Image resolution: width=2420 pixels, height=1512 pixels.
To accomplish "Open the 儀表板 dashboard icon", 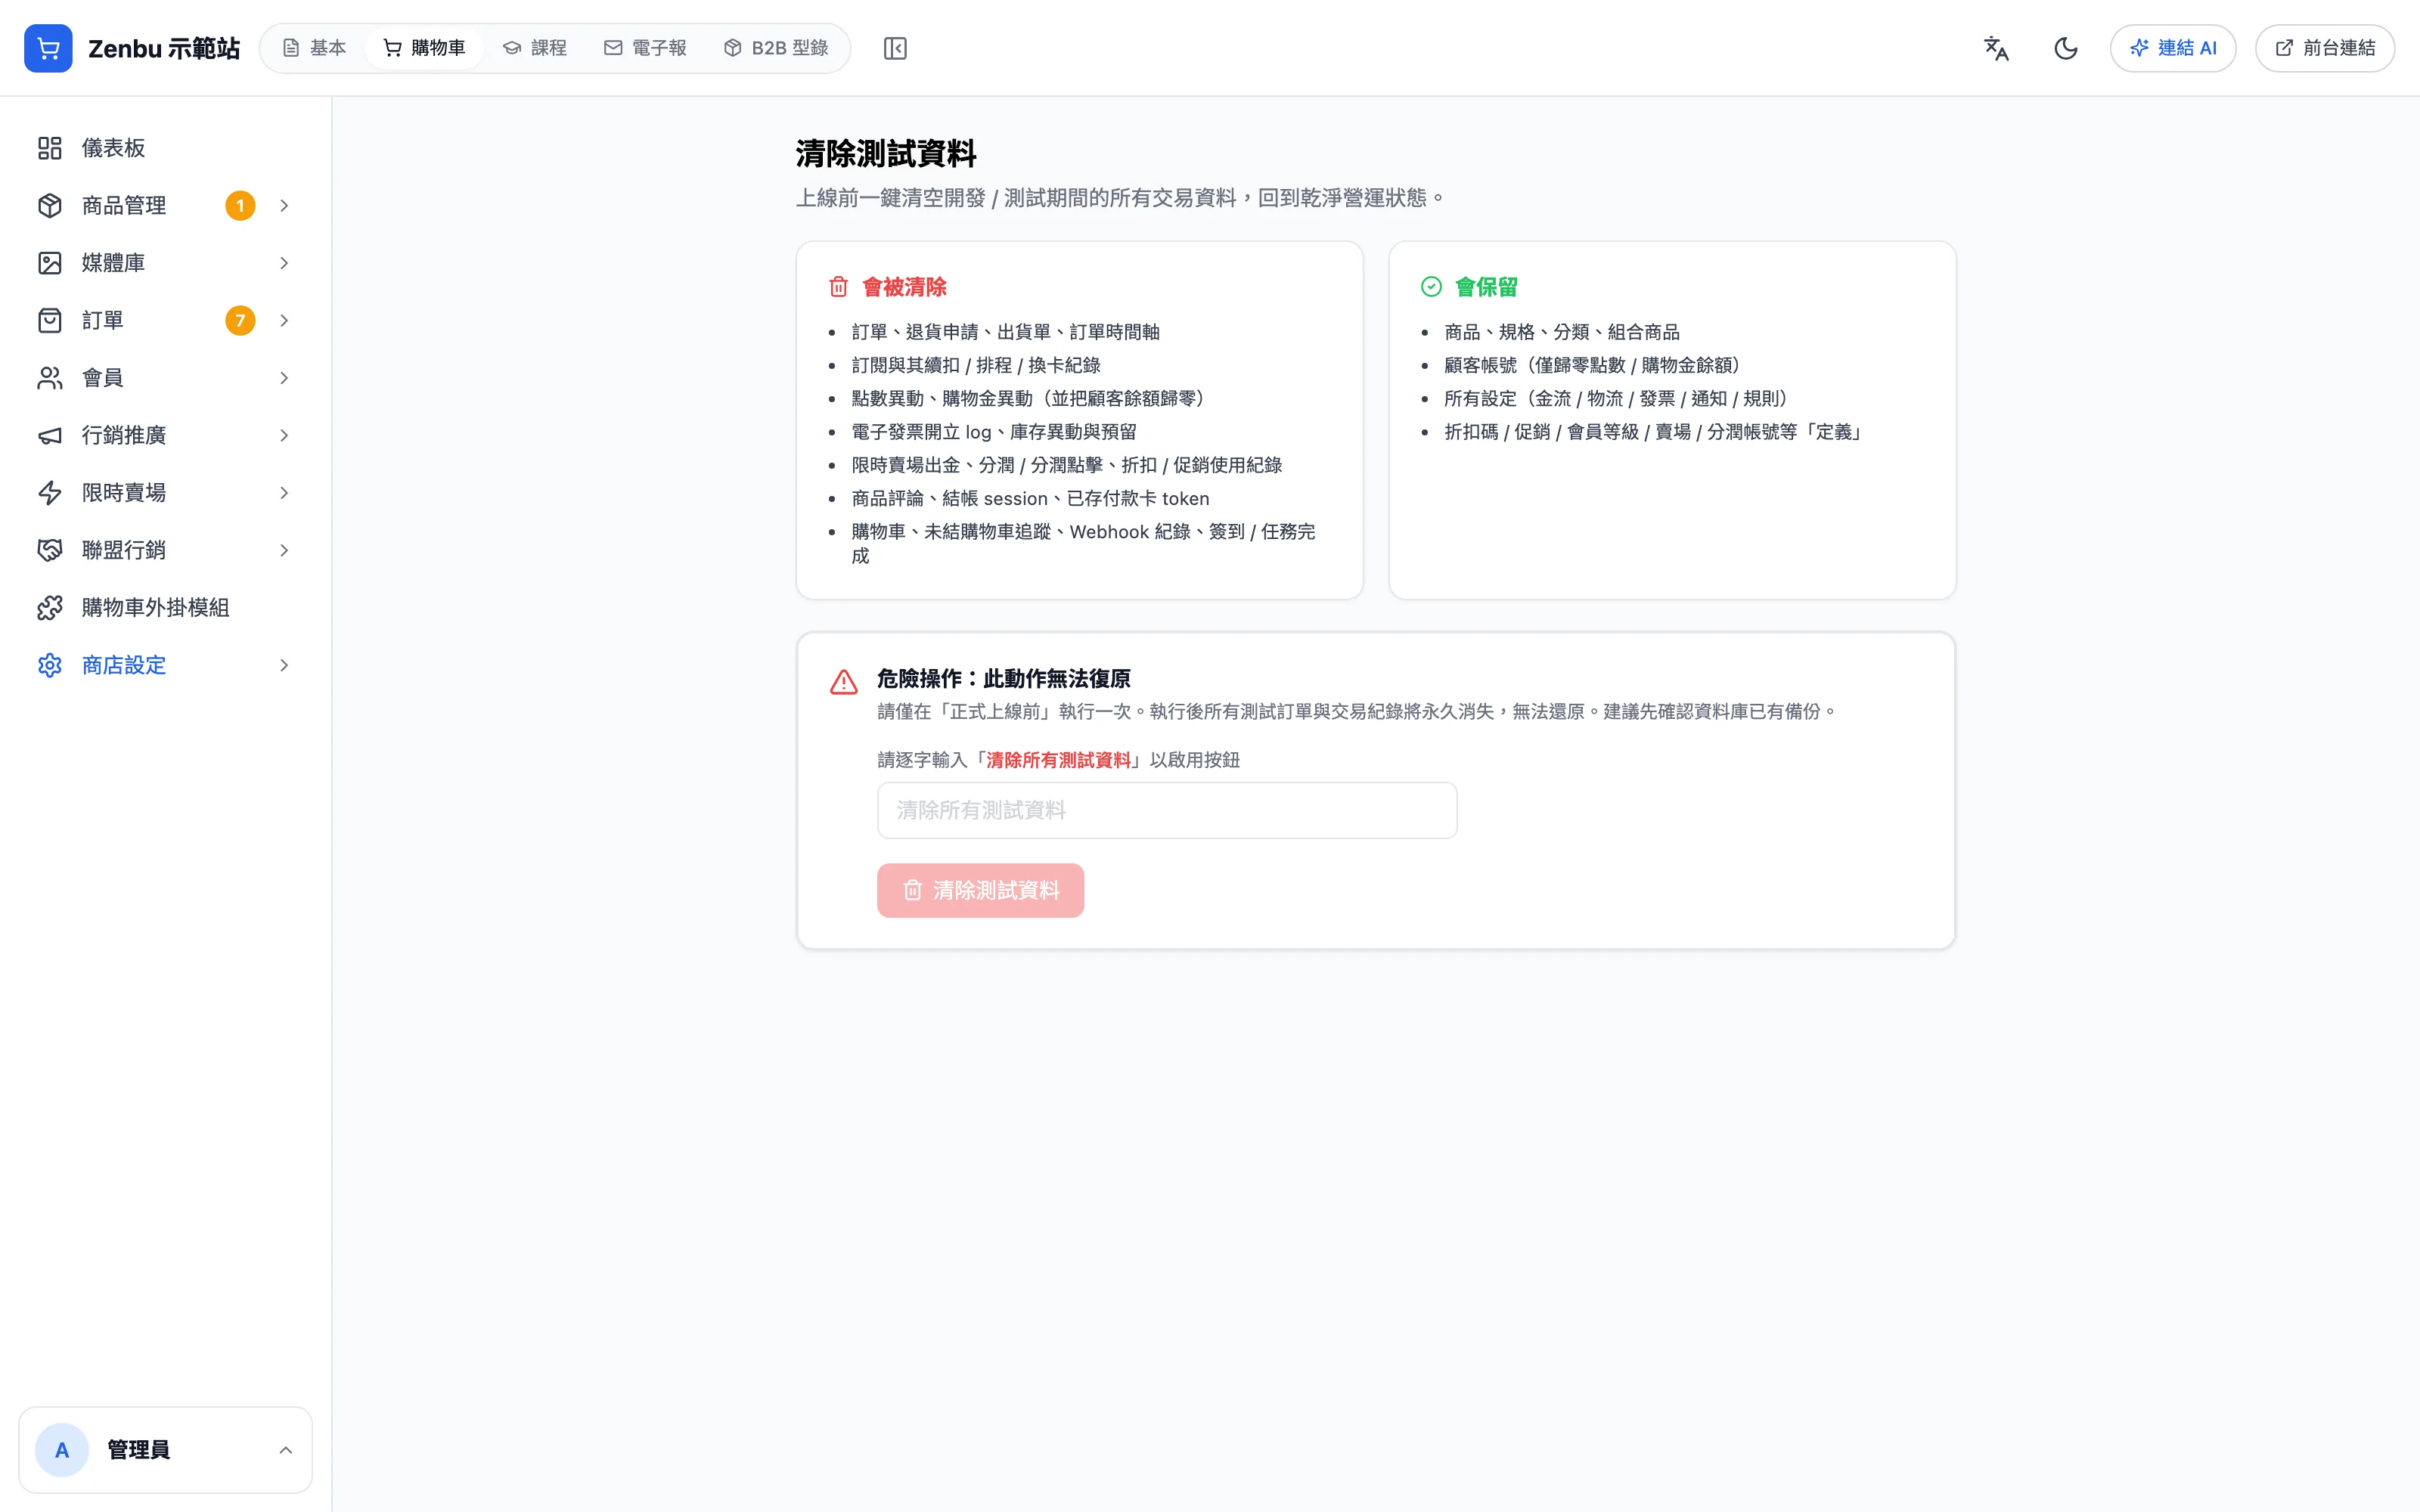I will tap(50, 148).
